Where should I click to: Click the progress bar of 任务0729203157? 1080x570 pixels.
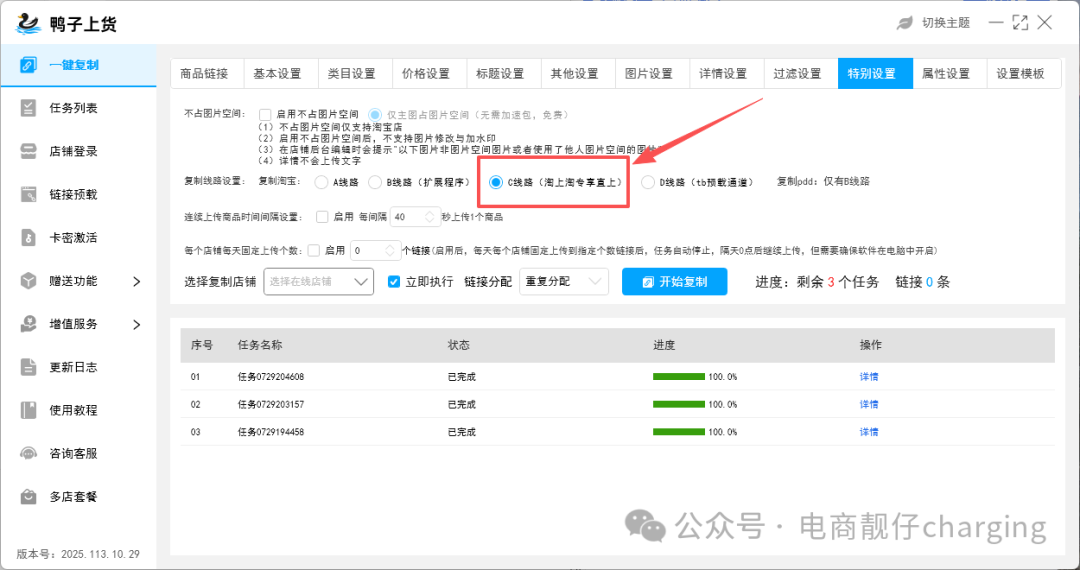(x=678, y=404)
